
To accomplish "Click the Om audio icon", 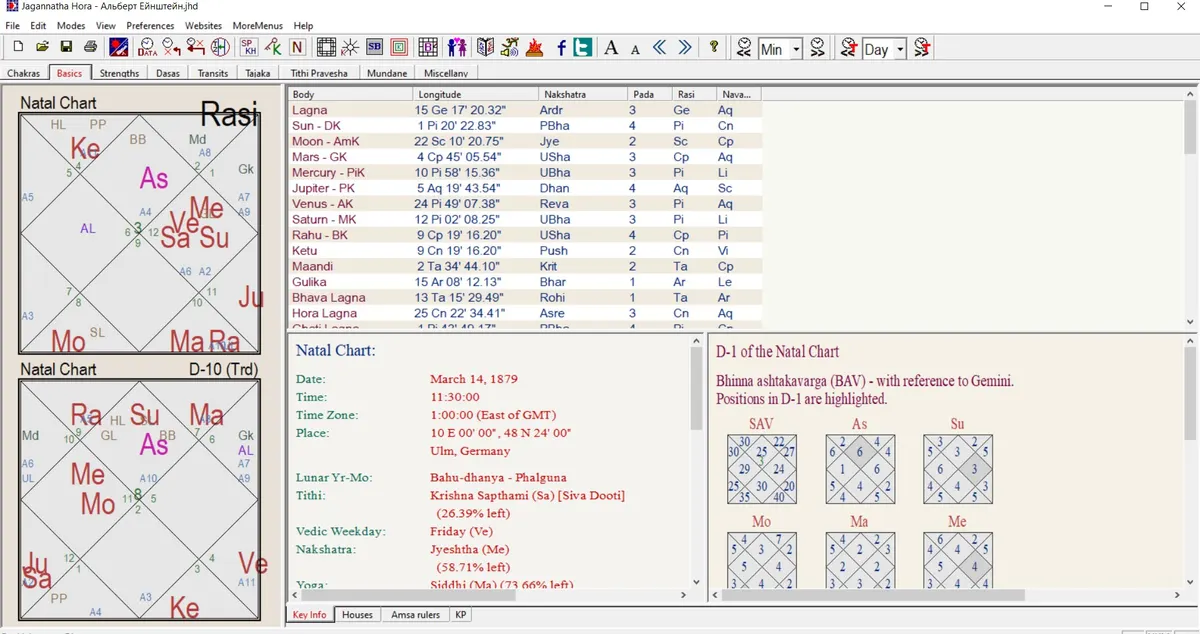I will [x=510, y=47].
